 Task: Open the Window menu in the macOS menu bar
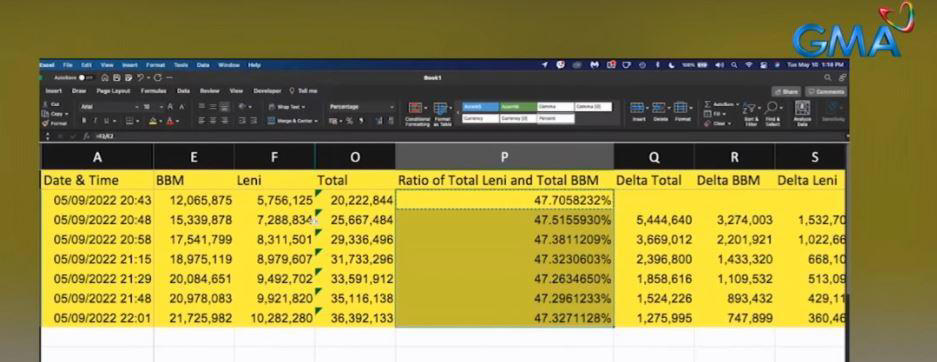point(228,65)
